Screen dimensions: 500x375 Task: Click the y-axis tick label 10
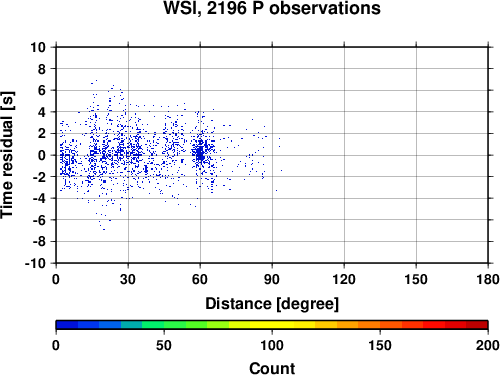tap(38, 47)
